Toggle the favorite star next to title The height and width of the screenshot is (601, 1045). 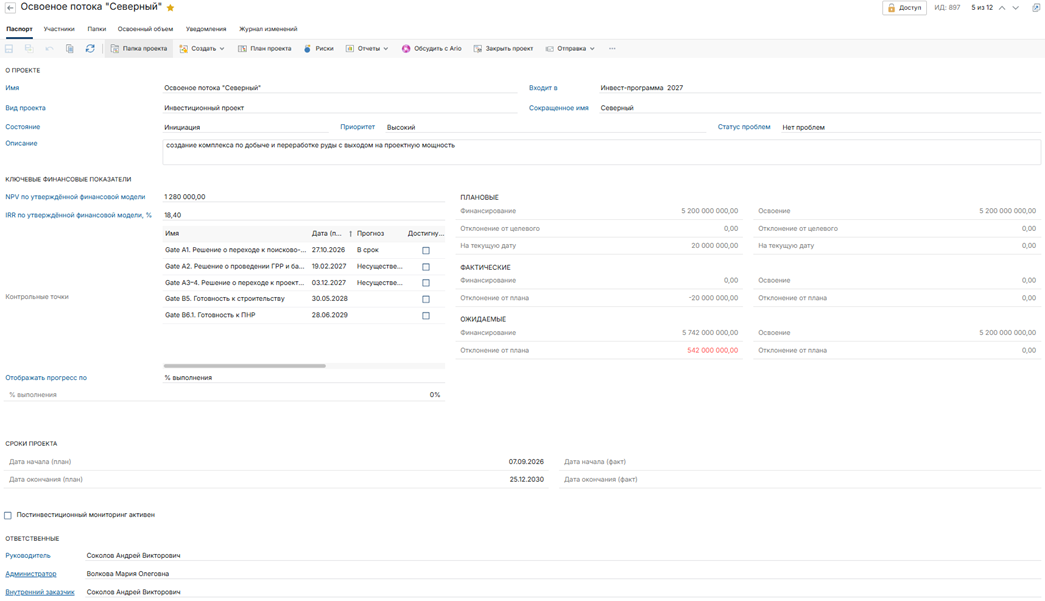pyautogui.click(x=171, y=8)
